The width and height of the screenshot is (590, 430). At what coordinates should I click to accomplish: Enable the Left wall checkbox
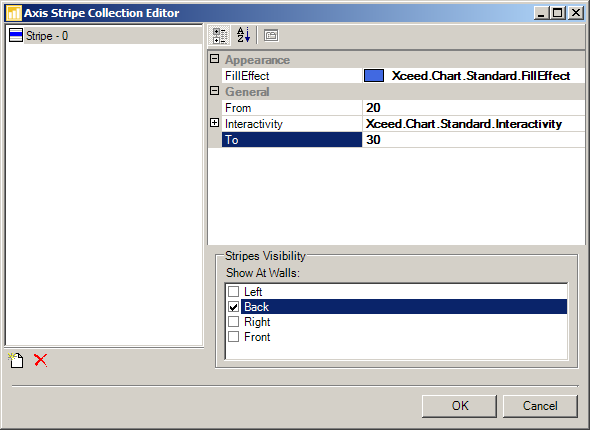click(233, 291)
